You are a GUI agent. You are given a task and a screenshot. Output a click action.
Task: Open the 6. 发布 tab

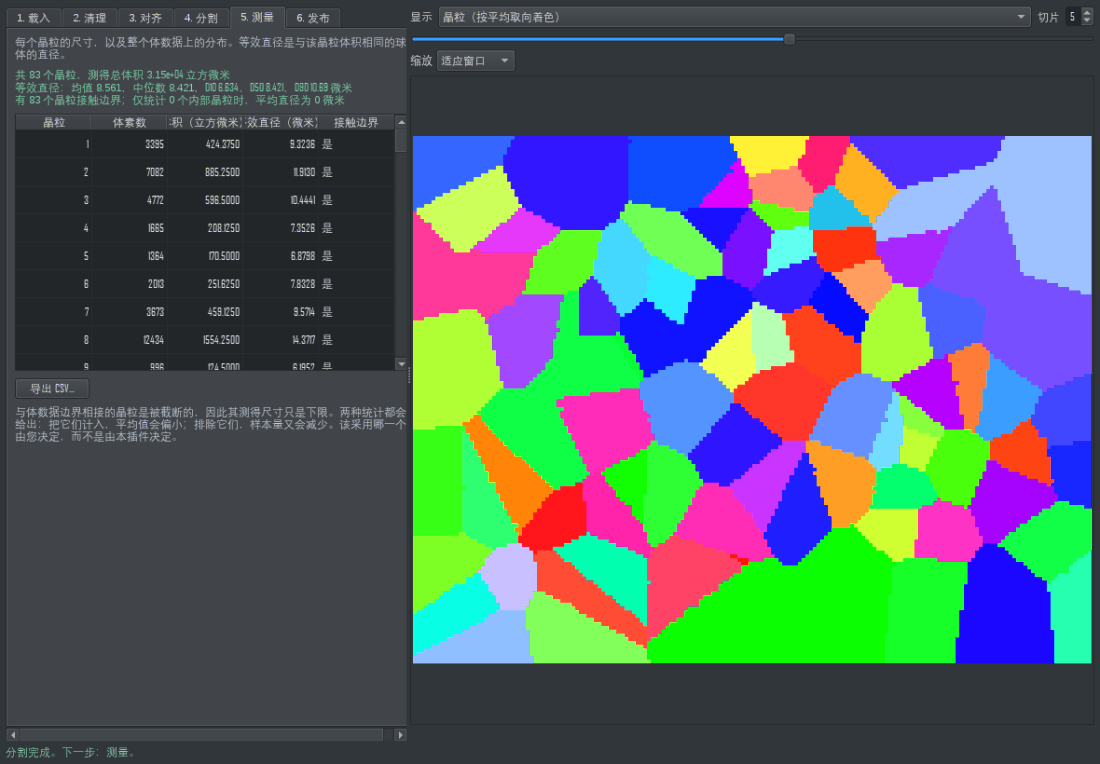pyautogui.click(x=313, y=18)
